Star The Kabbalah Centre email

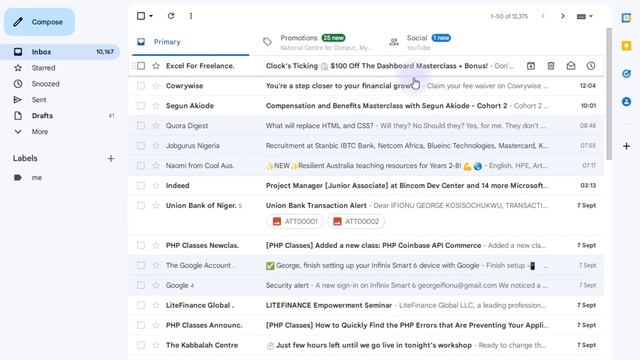click(x=156, y=345)
